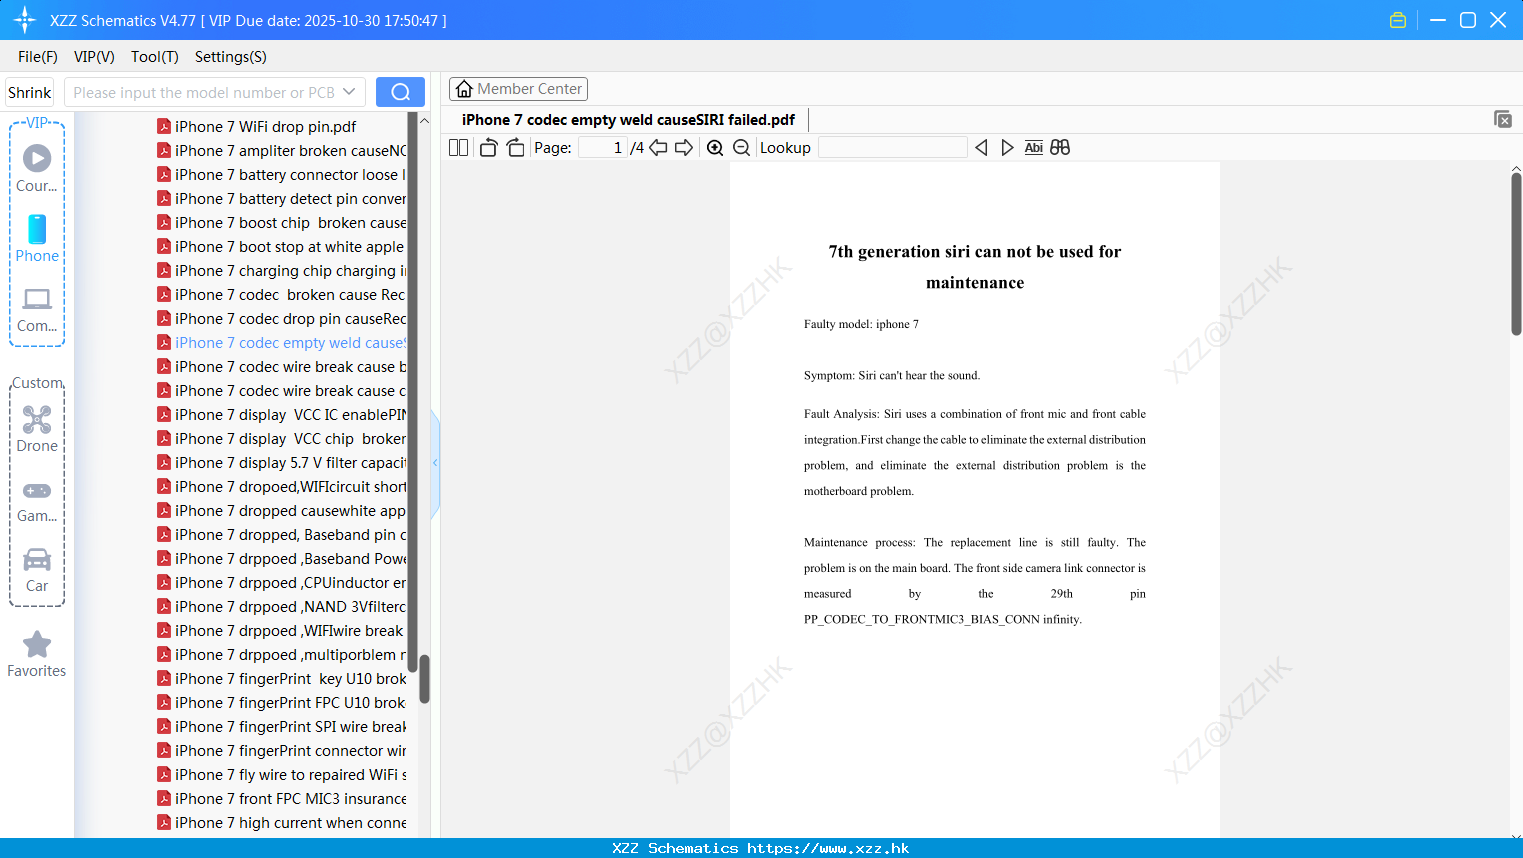Go to previous page arrow
This screenshot has height=858, width=1523.
point(658,148)
